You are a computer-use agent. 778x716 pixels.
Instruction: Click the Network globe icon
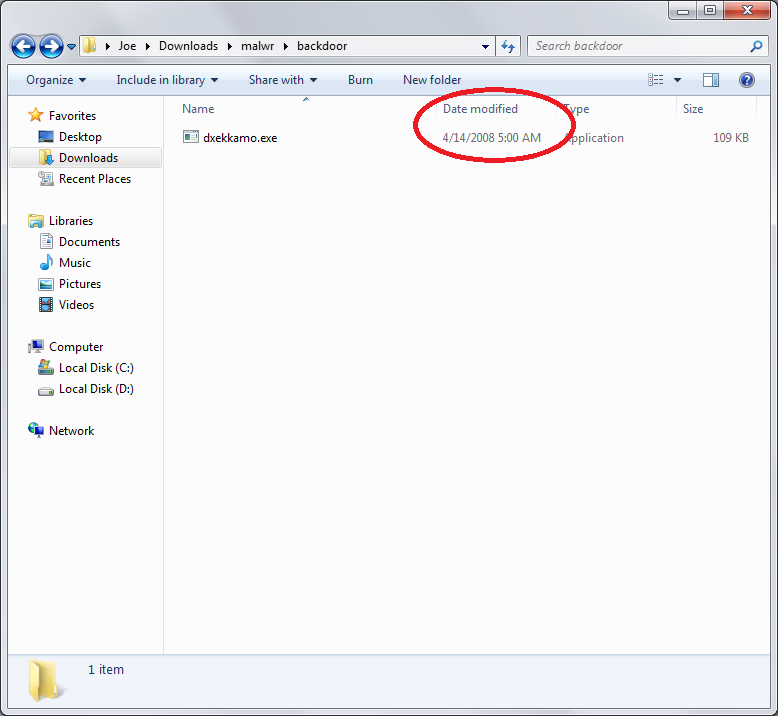[36, 431]
